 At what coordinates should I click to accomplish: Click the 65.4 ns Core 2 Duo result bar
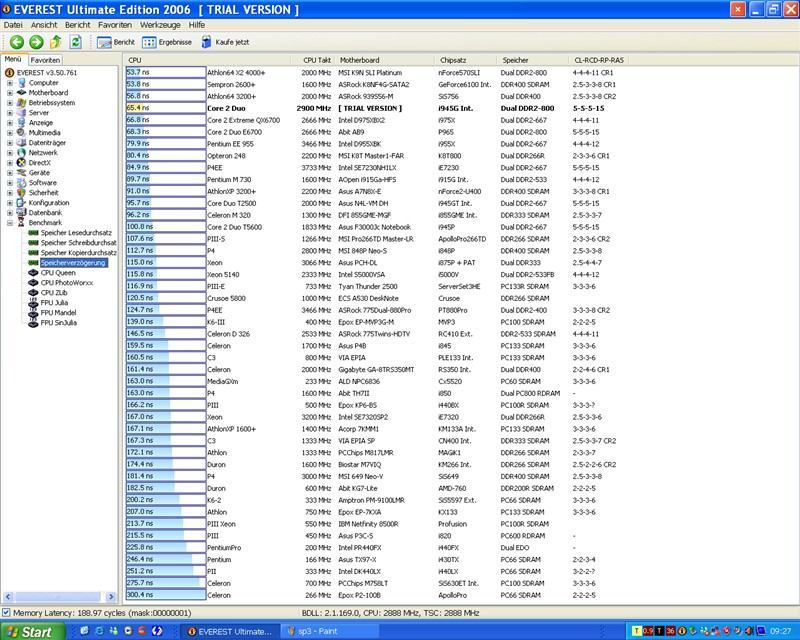166,108
